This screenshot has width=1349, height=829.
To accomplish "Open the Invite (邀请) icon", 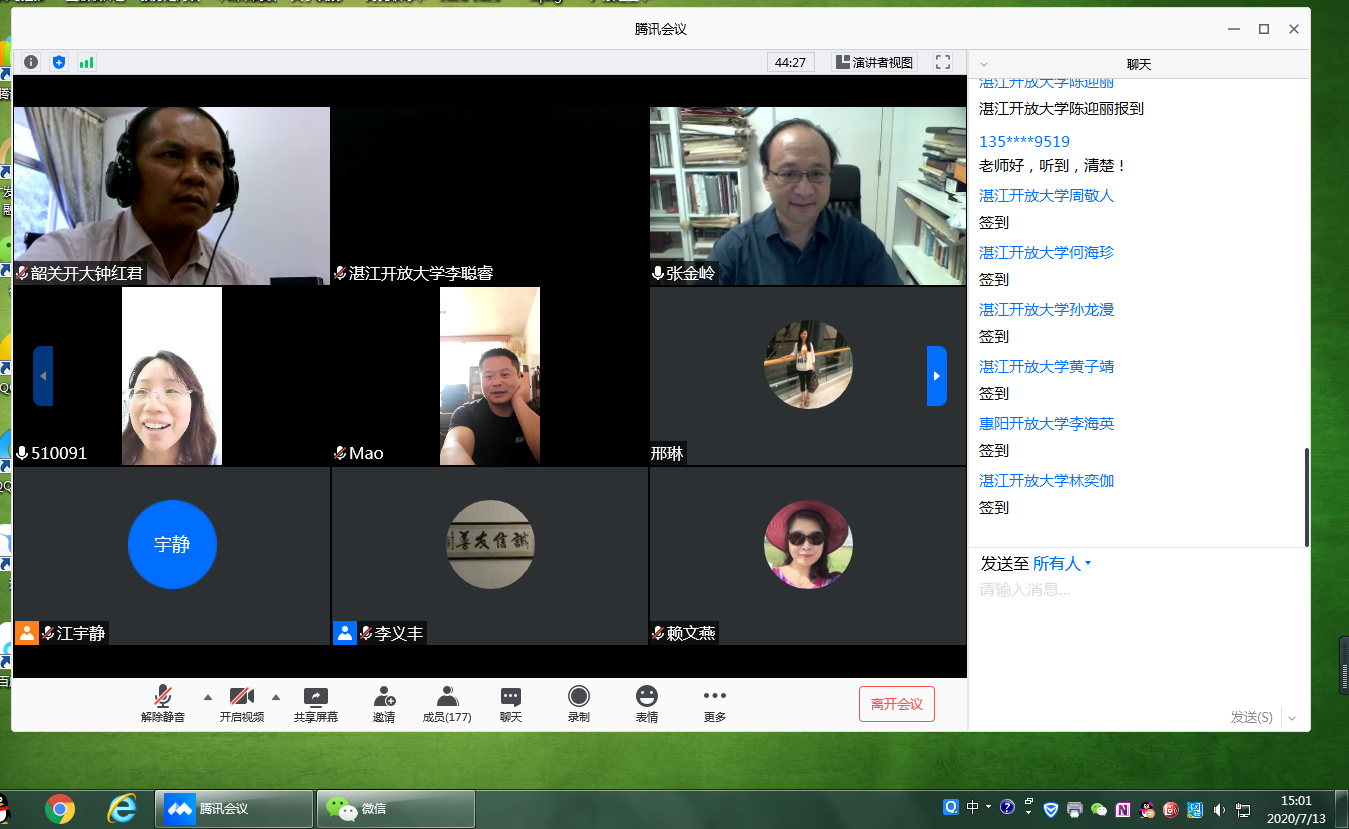I will tap(384, 704).
